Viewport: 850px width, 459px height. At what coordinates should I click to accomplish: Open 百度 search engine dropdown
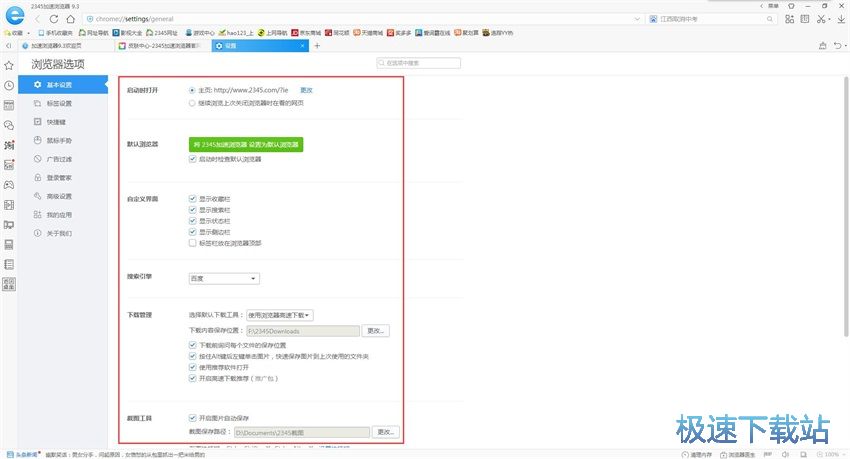pos(224,279)
